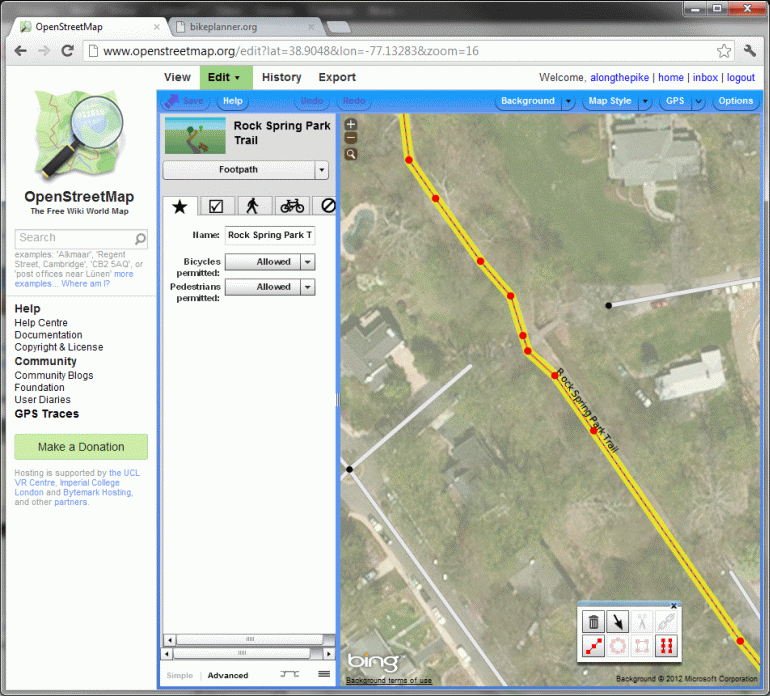Viewport: 770px width, 696px height.
Task: Open the GPS Traces link
Action: click(x=47, y=414)
